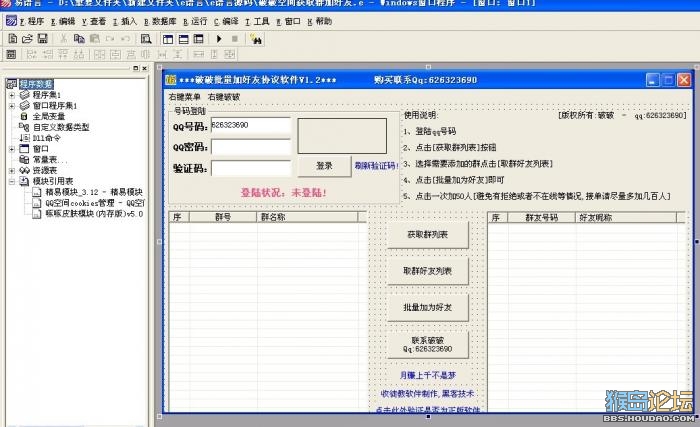This screenshot has width=700, height=427.
Task: Click the program logo icon beside 程序 menu
Action: pyautogui.click(x=12, y=21)
